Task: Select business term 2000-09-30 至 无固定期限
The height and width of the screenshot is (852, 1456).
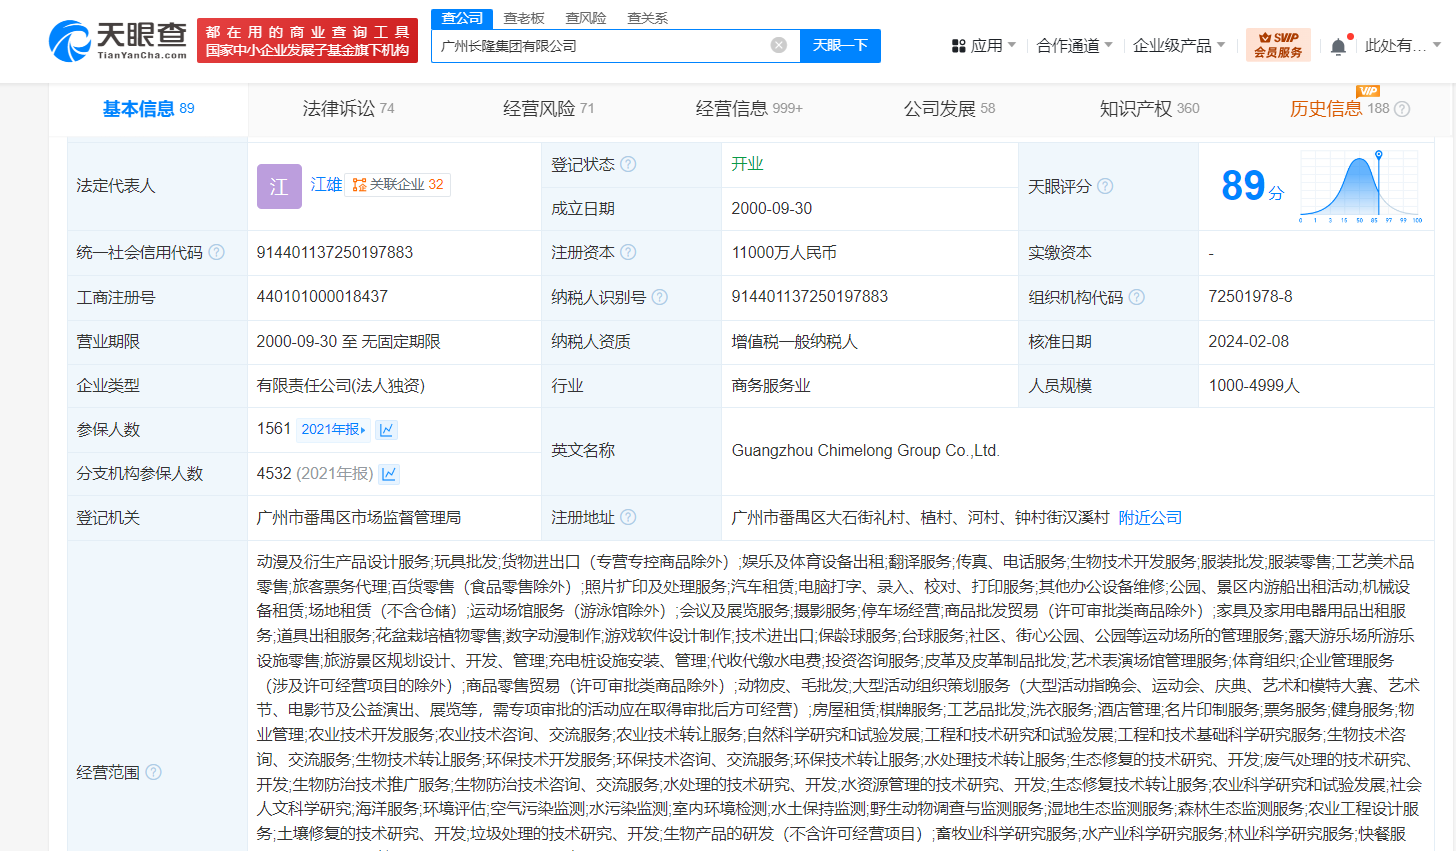Action: [x=348, y=341]
